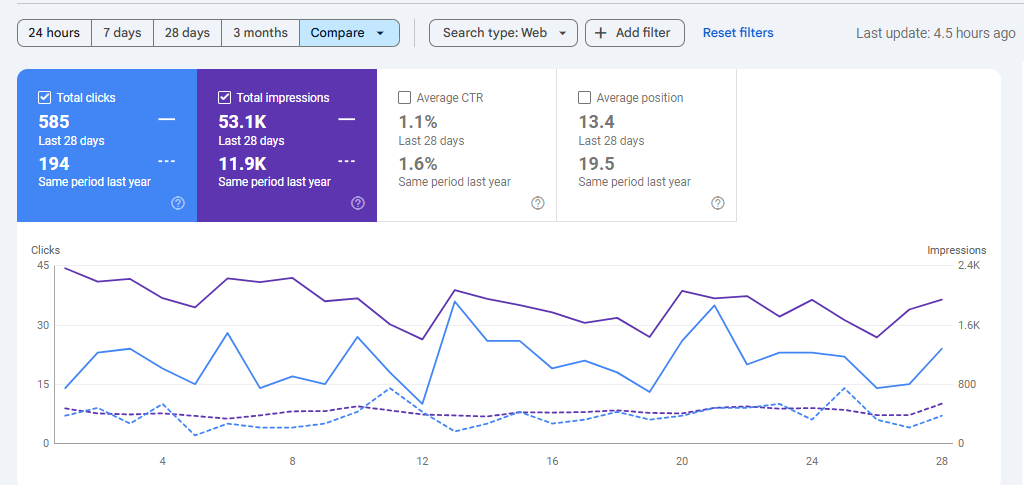Click help icon on Average CTR card

coord(538,203)
